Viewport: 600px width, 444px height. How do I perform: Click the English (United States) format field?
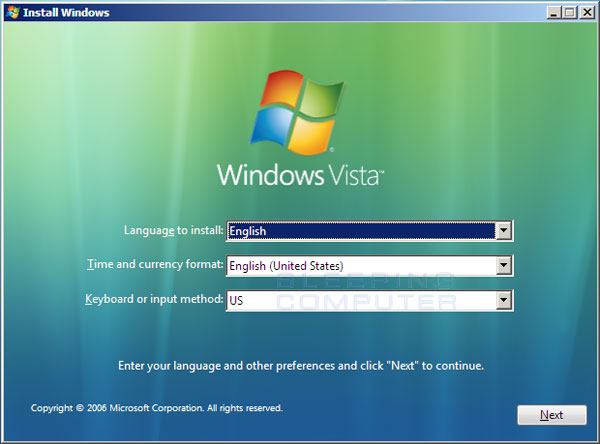pyautogui.click(x=360, y=265)
